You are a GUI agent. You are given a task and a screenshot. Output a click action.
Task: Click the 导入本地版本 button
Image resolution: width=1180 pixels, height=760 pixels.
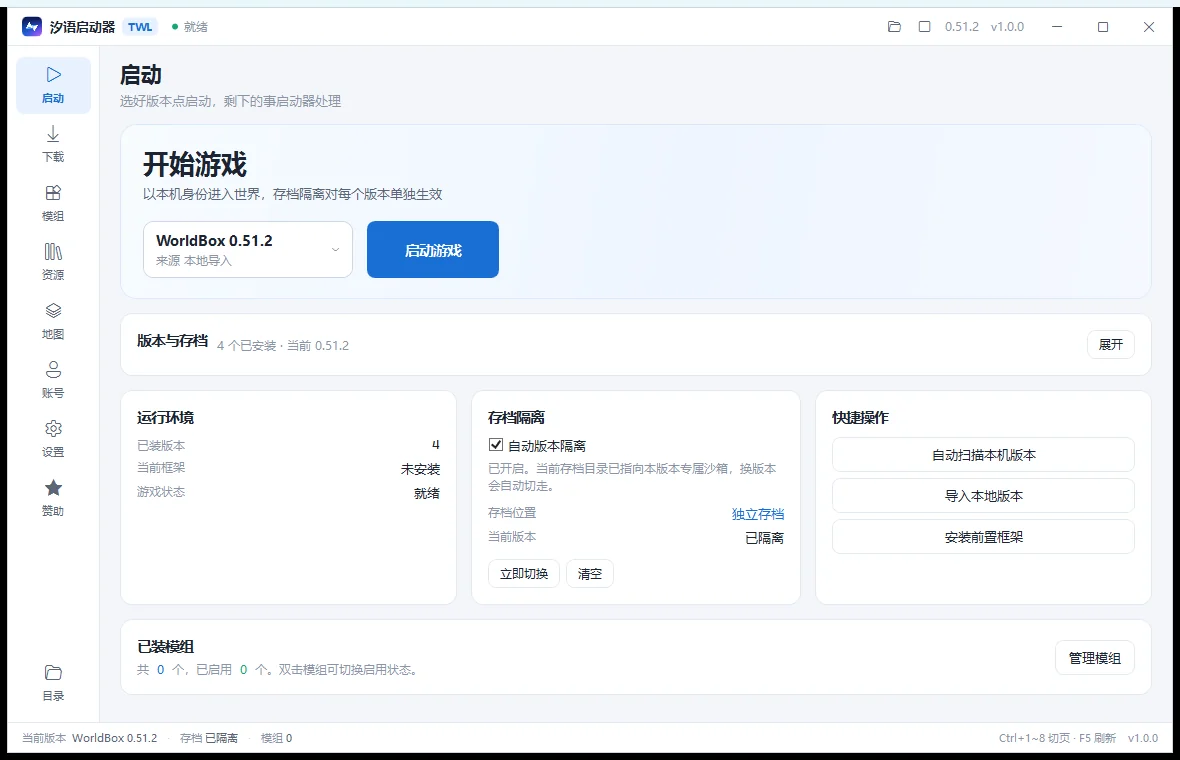[983, 496]
